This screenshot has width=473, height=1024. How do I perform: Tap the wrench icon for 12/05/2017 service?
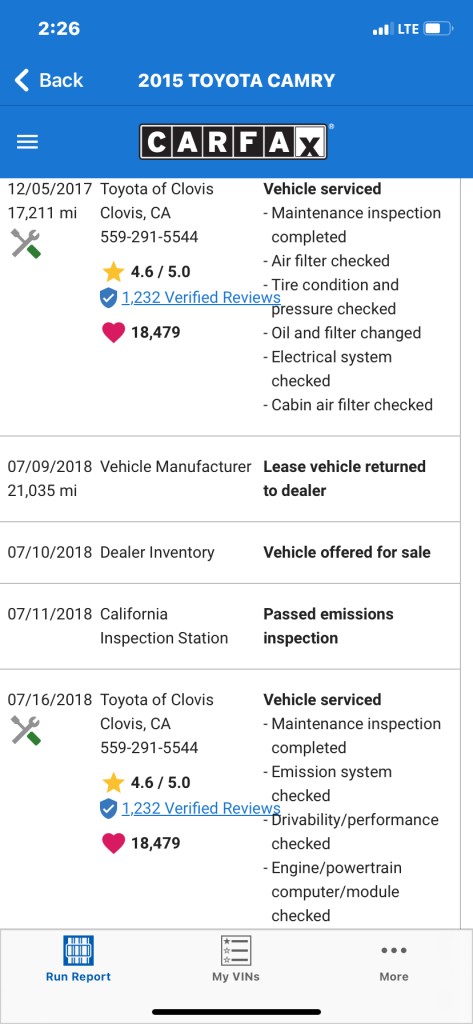tap(26, 243)
